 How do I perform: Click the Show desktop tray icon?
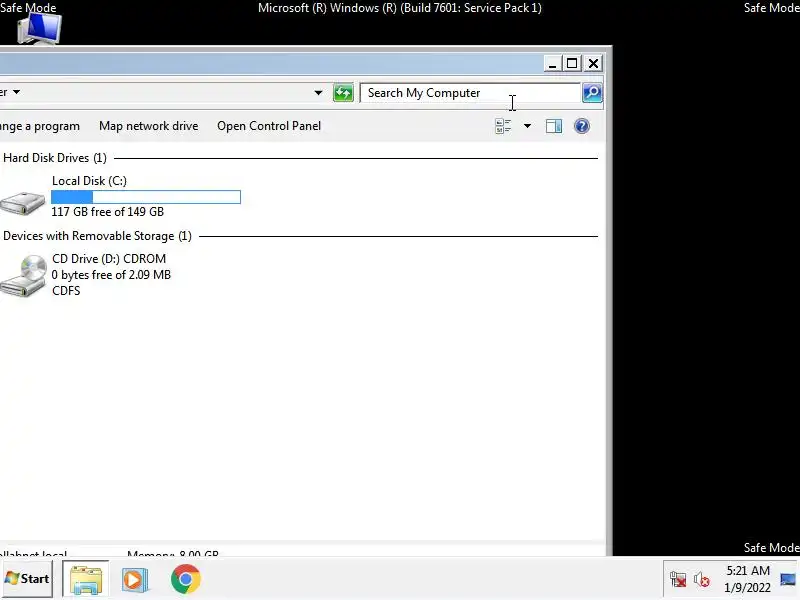coord(789,579)
